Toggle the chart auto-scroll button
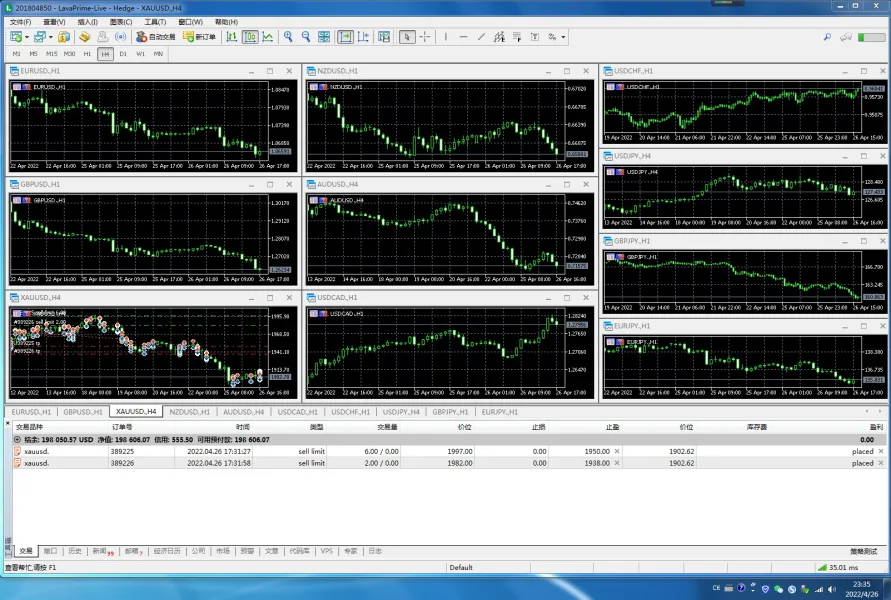Screen dimensions: 891x600 pos(345,37)
